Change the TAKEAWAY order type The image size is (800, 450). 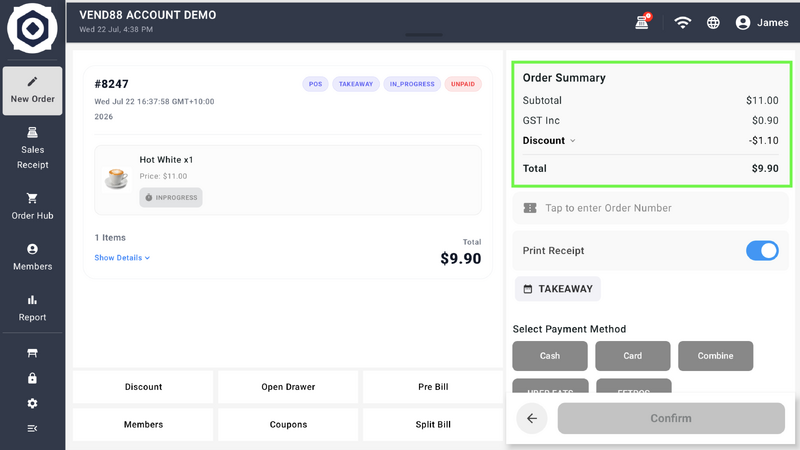coord(558,289)
